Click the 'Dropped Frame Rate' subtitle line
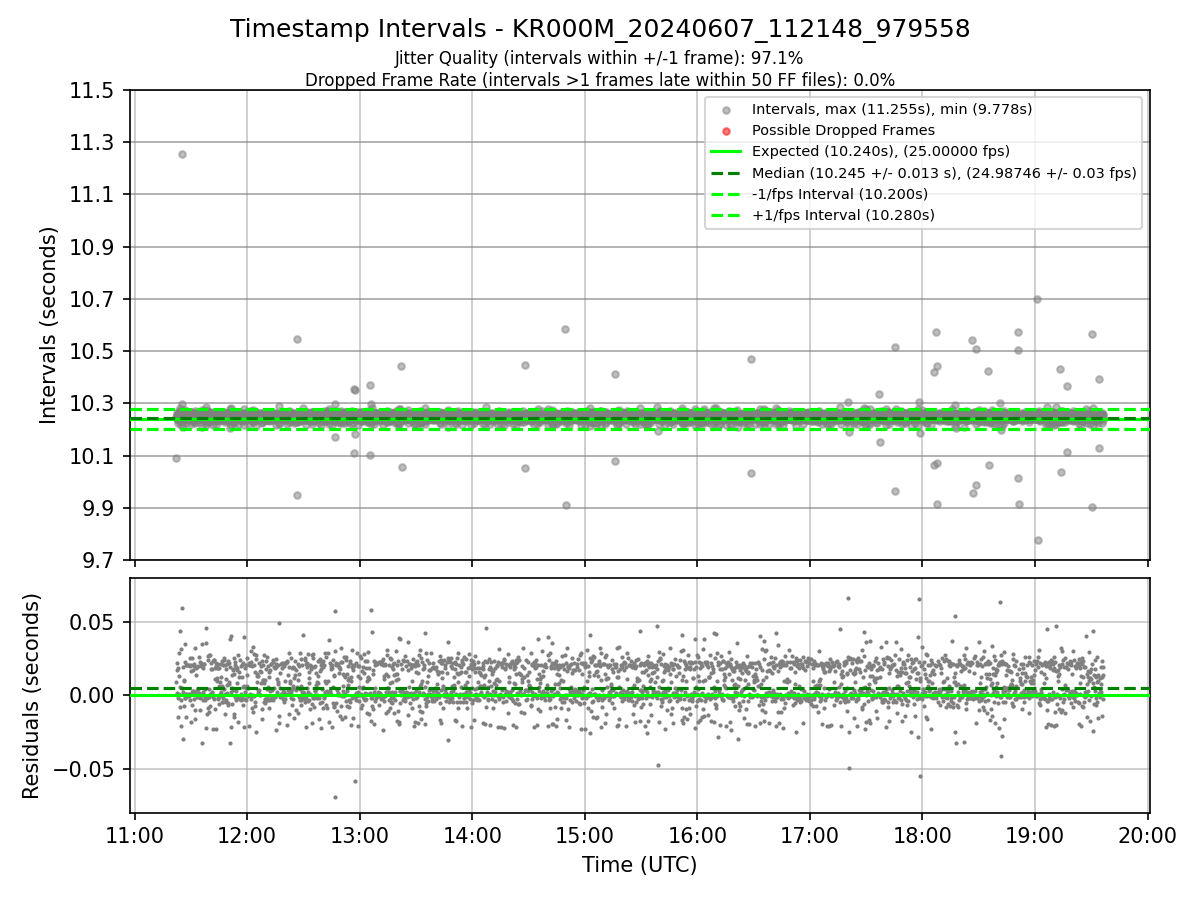Viewport: 1200px width, 900px height. coord(600,80)
